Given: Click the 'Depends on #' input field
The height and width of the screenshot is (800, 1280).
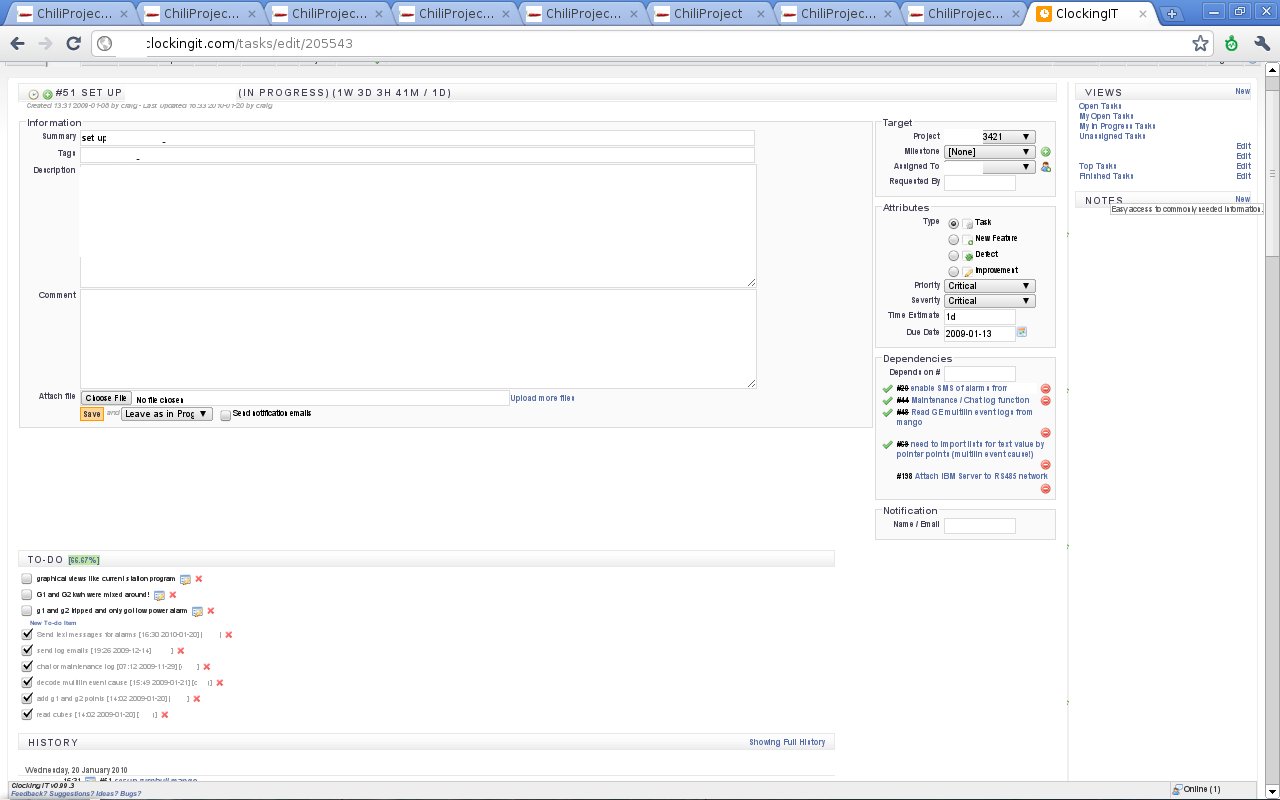Looking at the screenshot, I should [x=980, y=373].
